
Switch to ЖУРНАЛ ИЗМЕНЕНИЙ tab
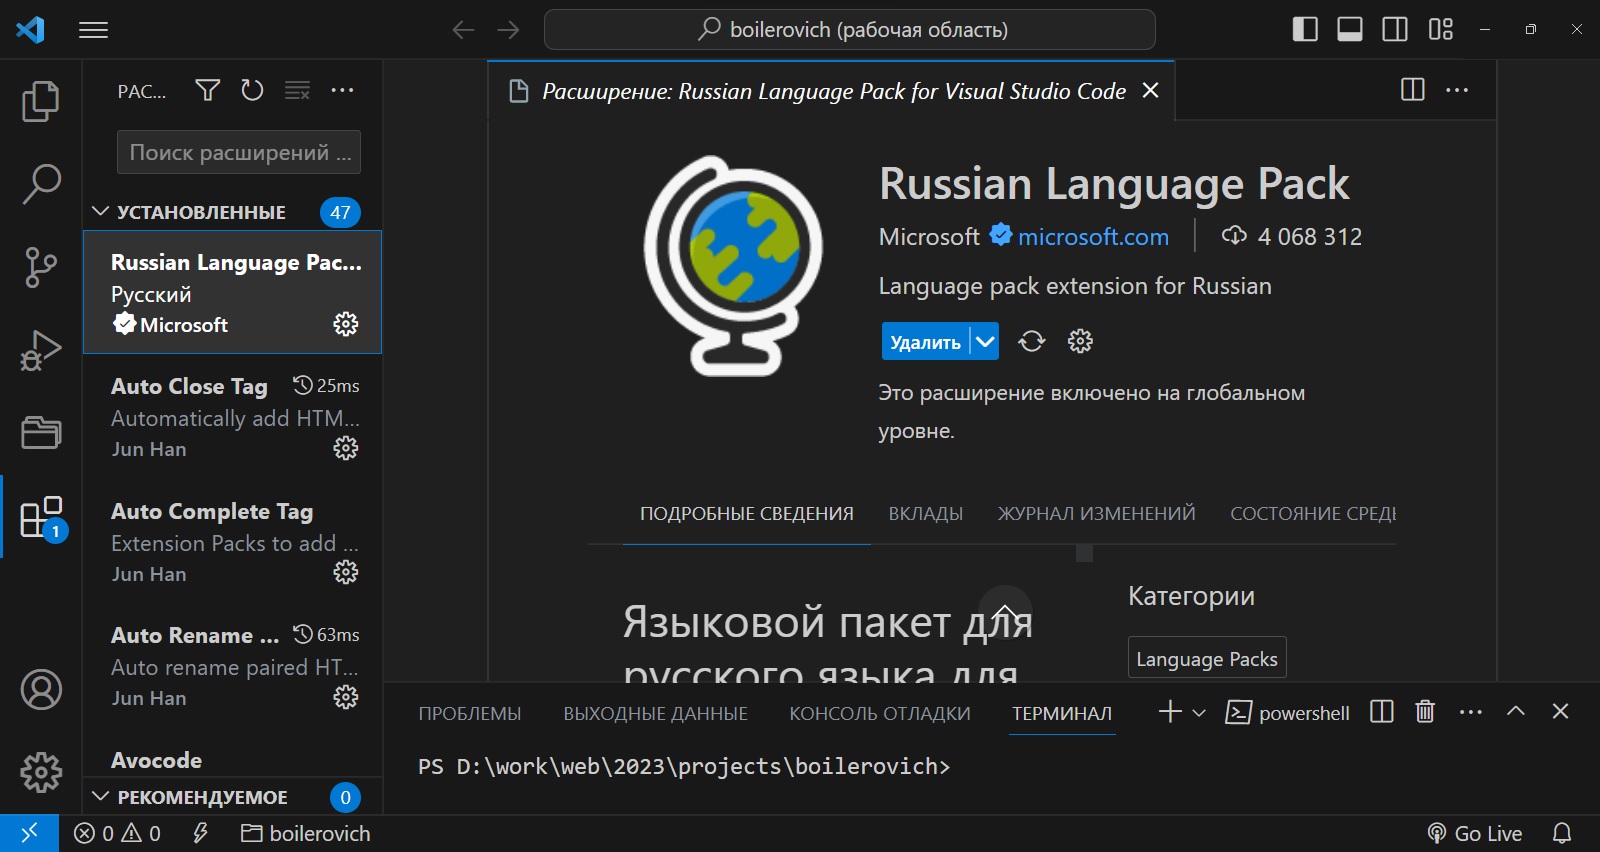[x=1097, y=514]
